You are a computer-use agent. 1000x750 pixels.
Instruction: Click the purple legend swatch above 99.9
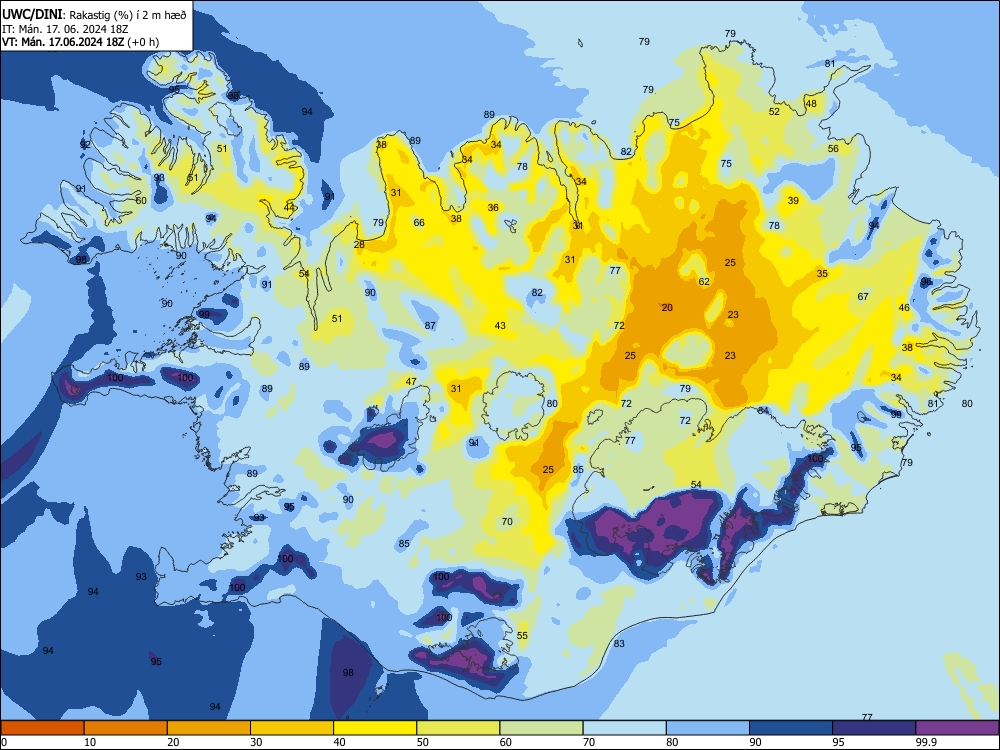tap(957, 728)
